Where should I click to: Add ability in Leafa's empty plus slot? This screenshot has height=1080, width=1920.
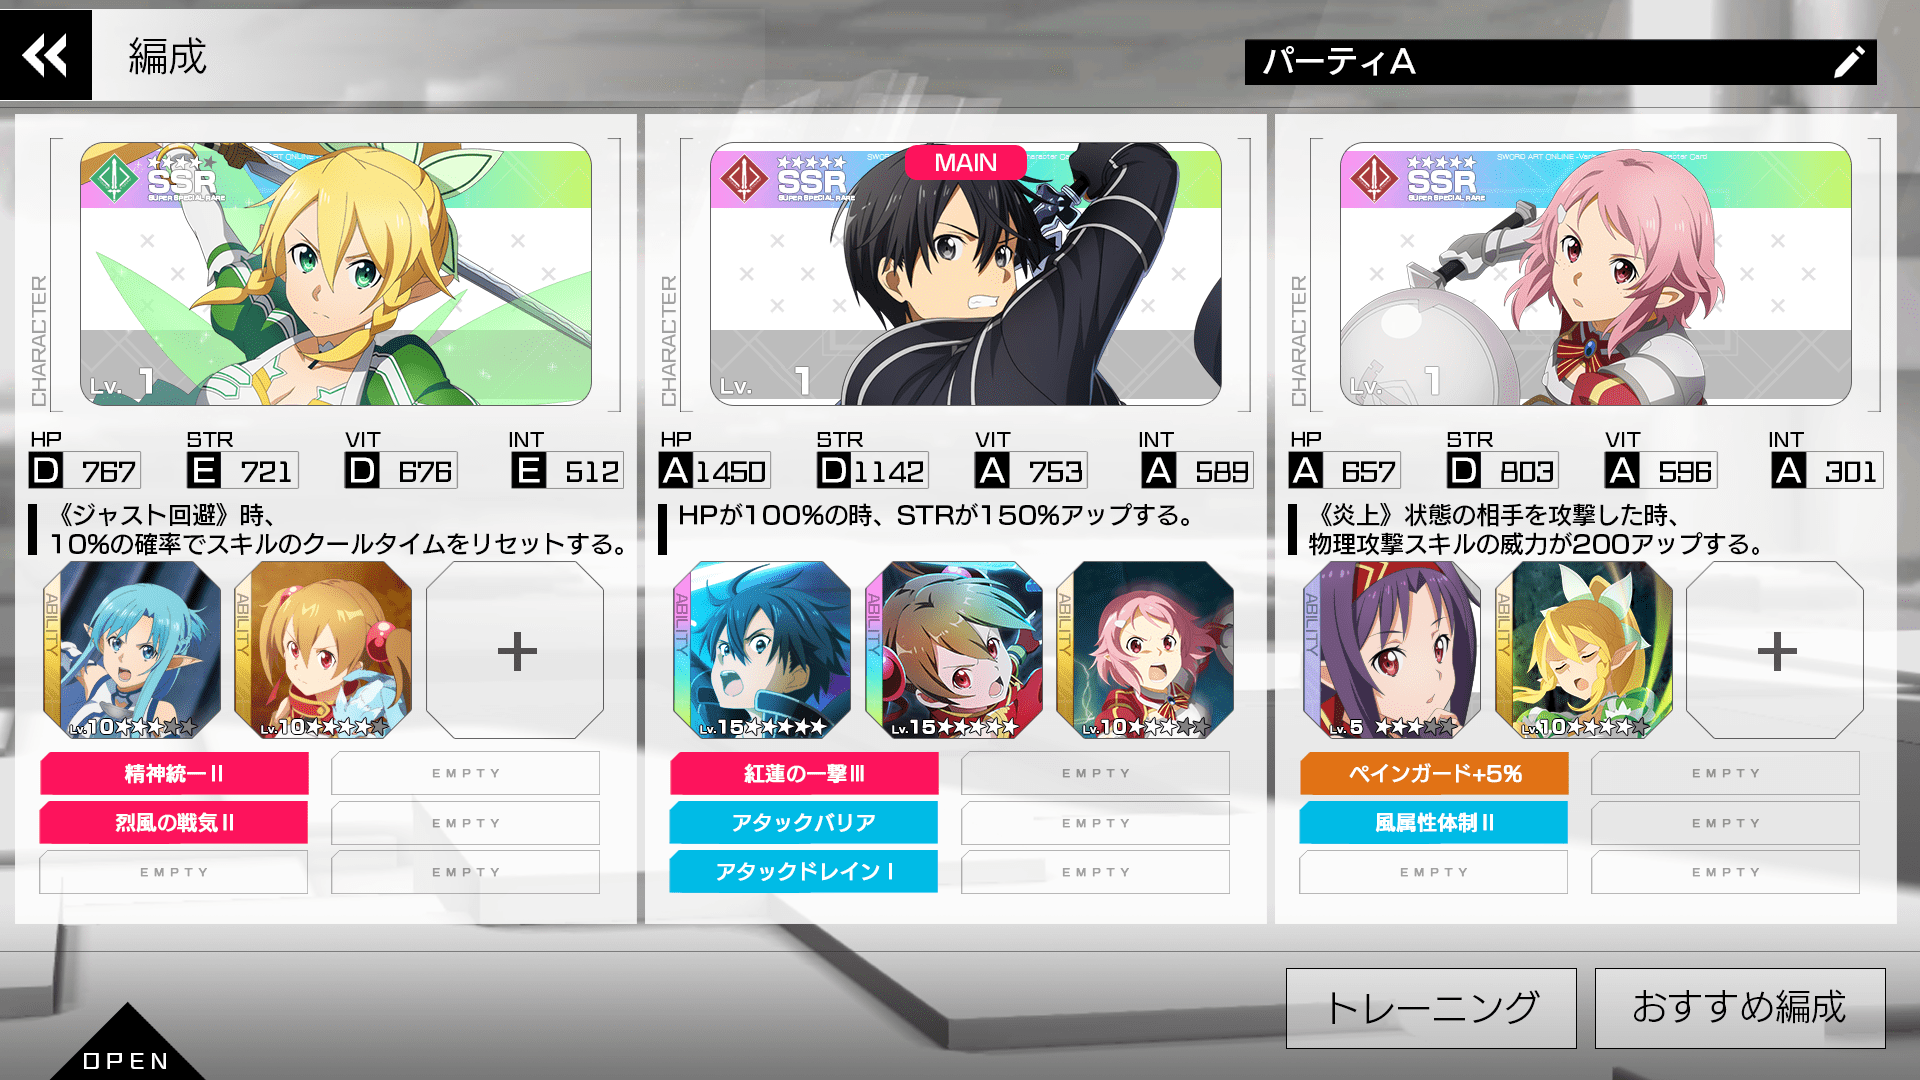[516, 650]
